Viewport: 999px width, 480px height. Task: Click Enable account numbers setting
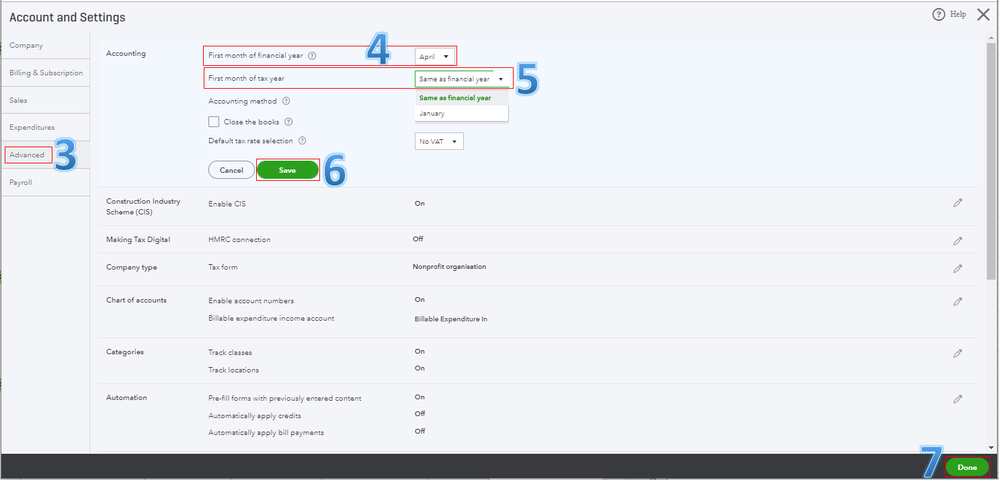click(251, 300)
